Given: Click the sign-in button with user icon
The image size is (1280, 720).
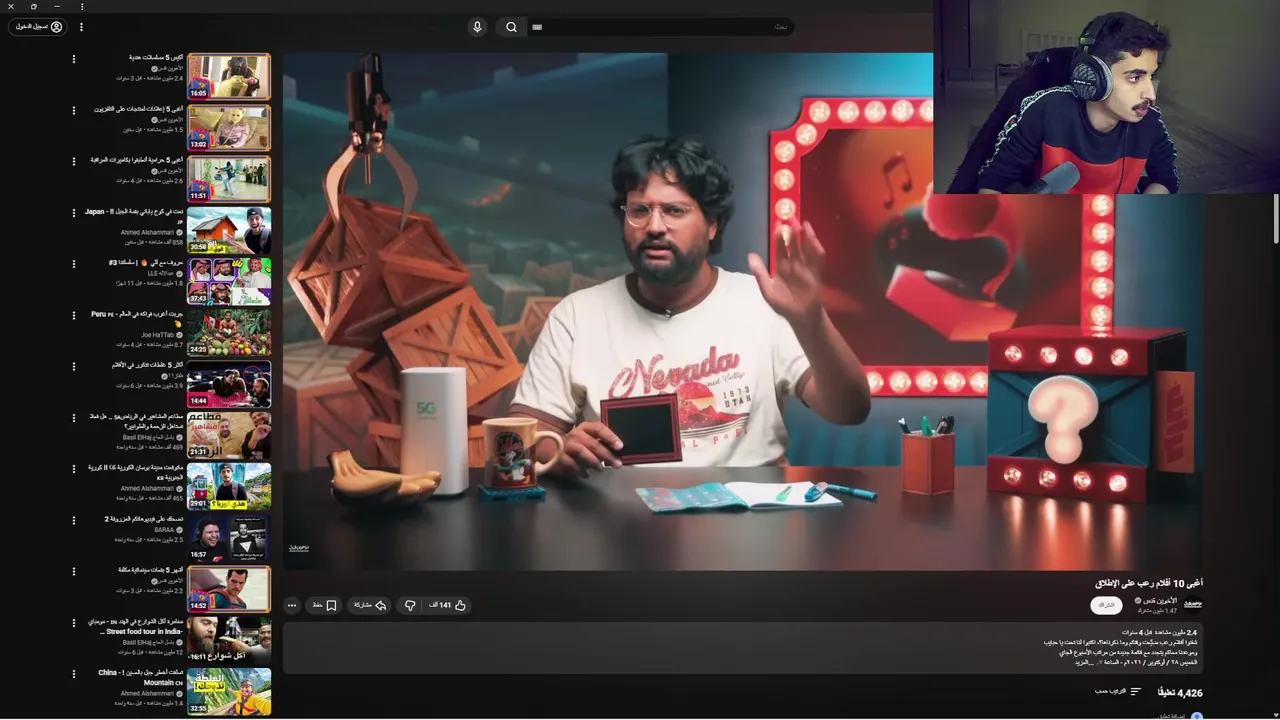Looking at the screenshot, I should point(37,27).
